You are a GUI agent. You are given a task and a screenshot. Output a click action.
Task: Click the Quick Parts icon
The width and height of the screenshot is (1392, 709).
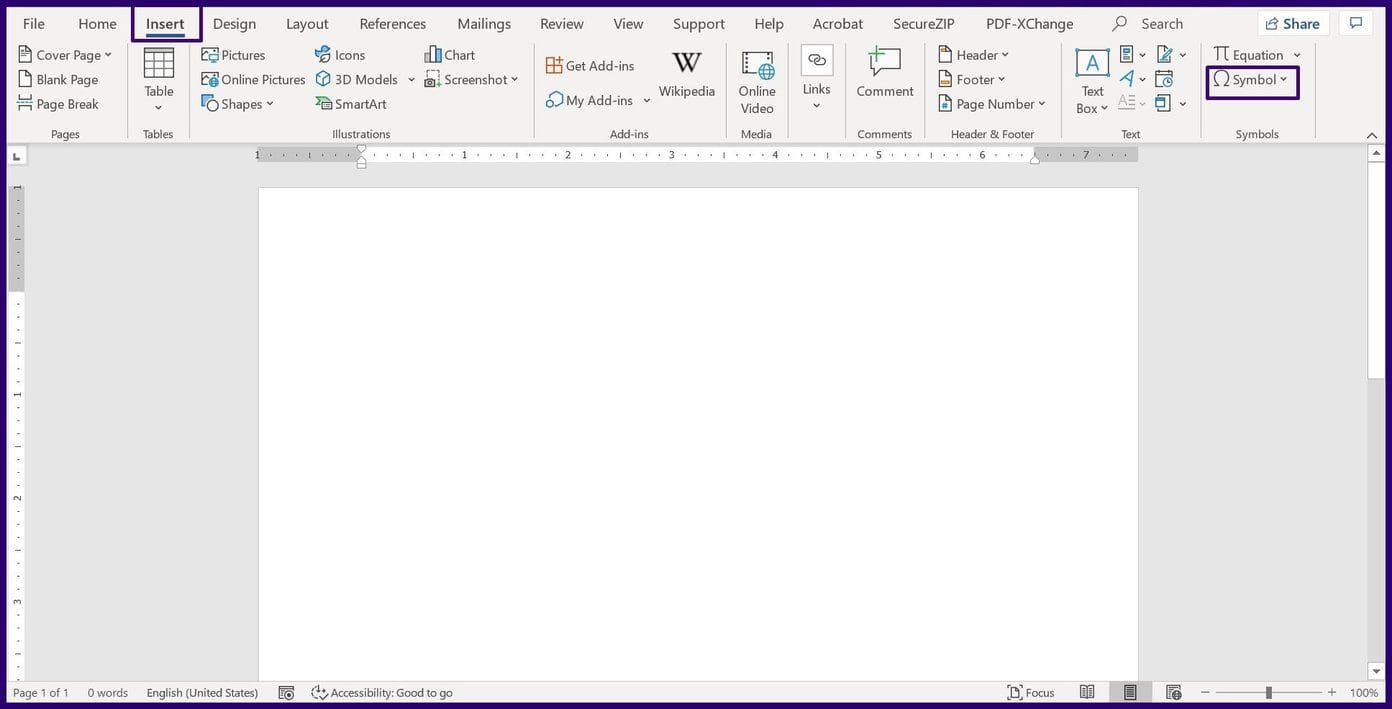click(1127, 55)
